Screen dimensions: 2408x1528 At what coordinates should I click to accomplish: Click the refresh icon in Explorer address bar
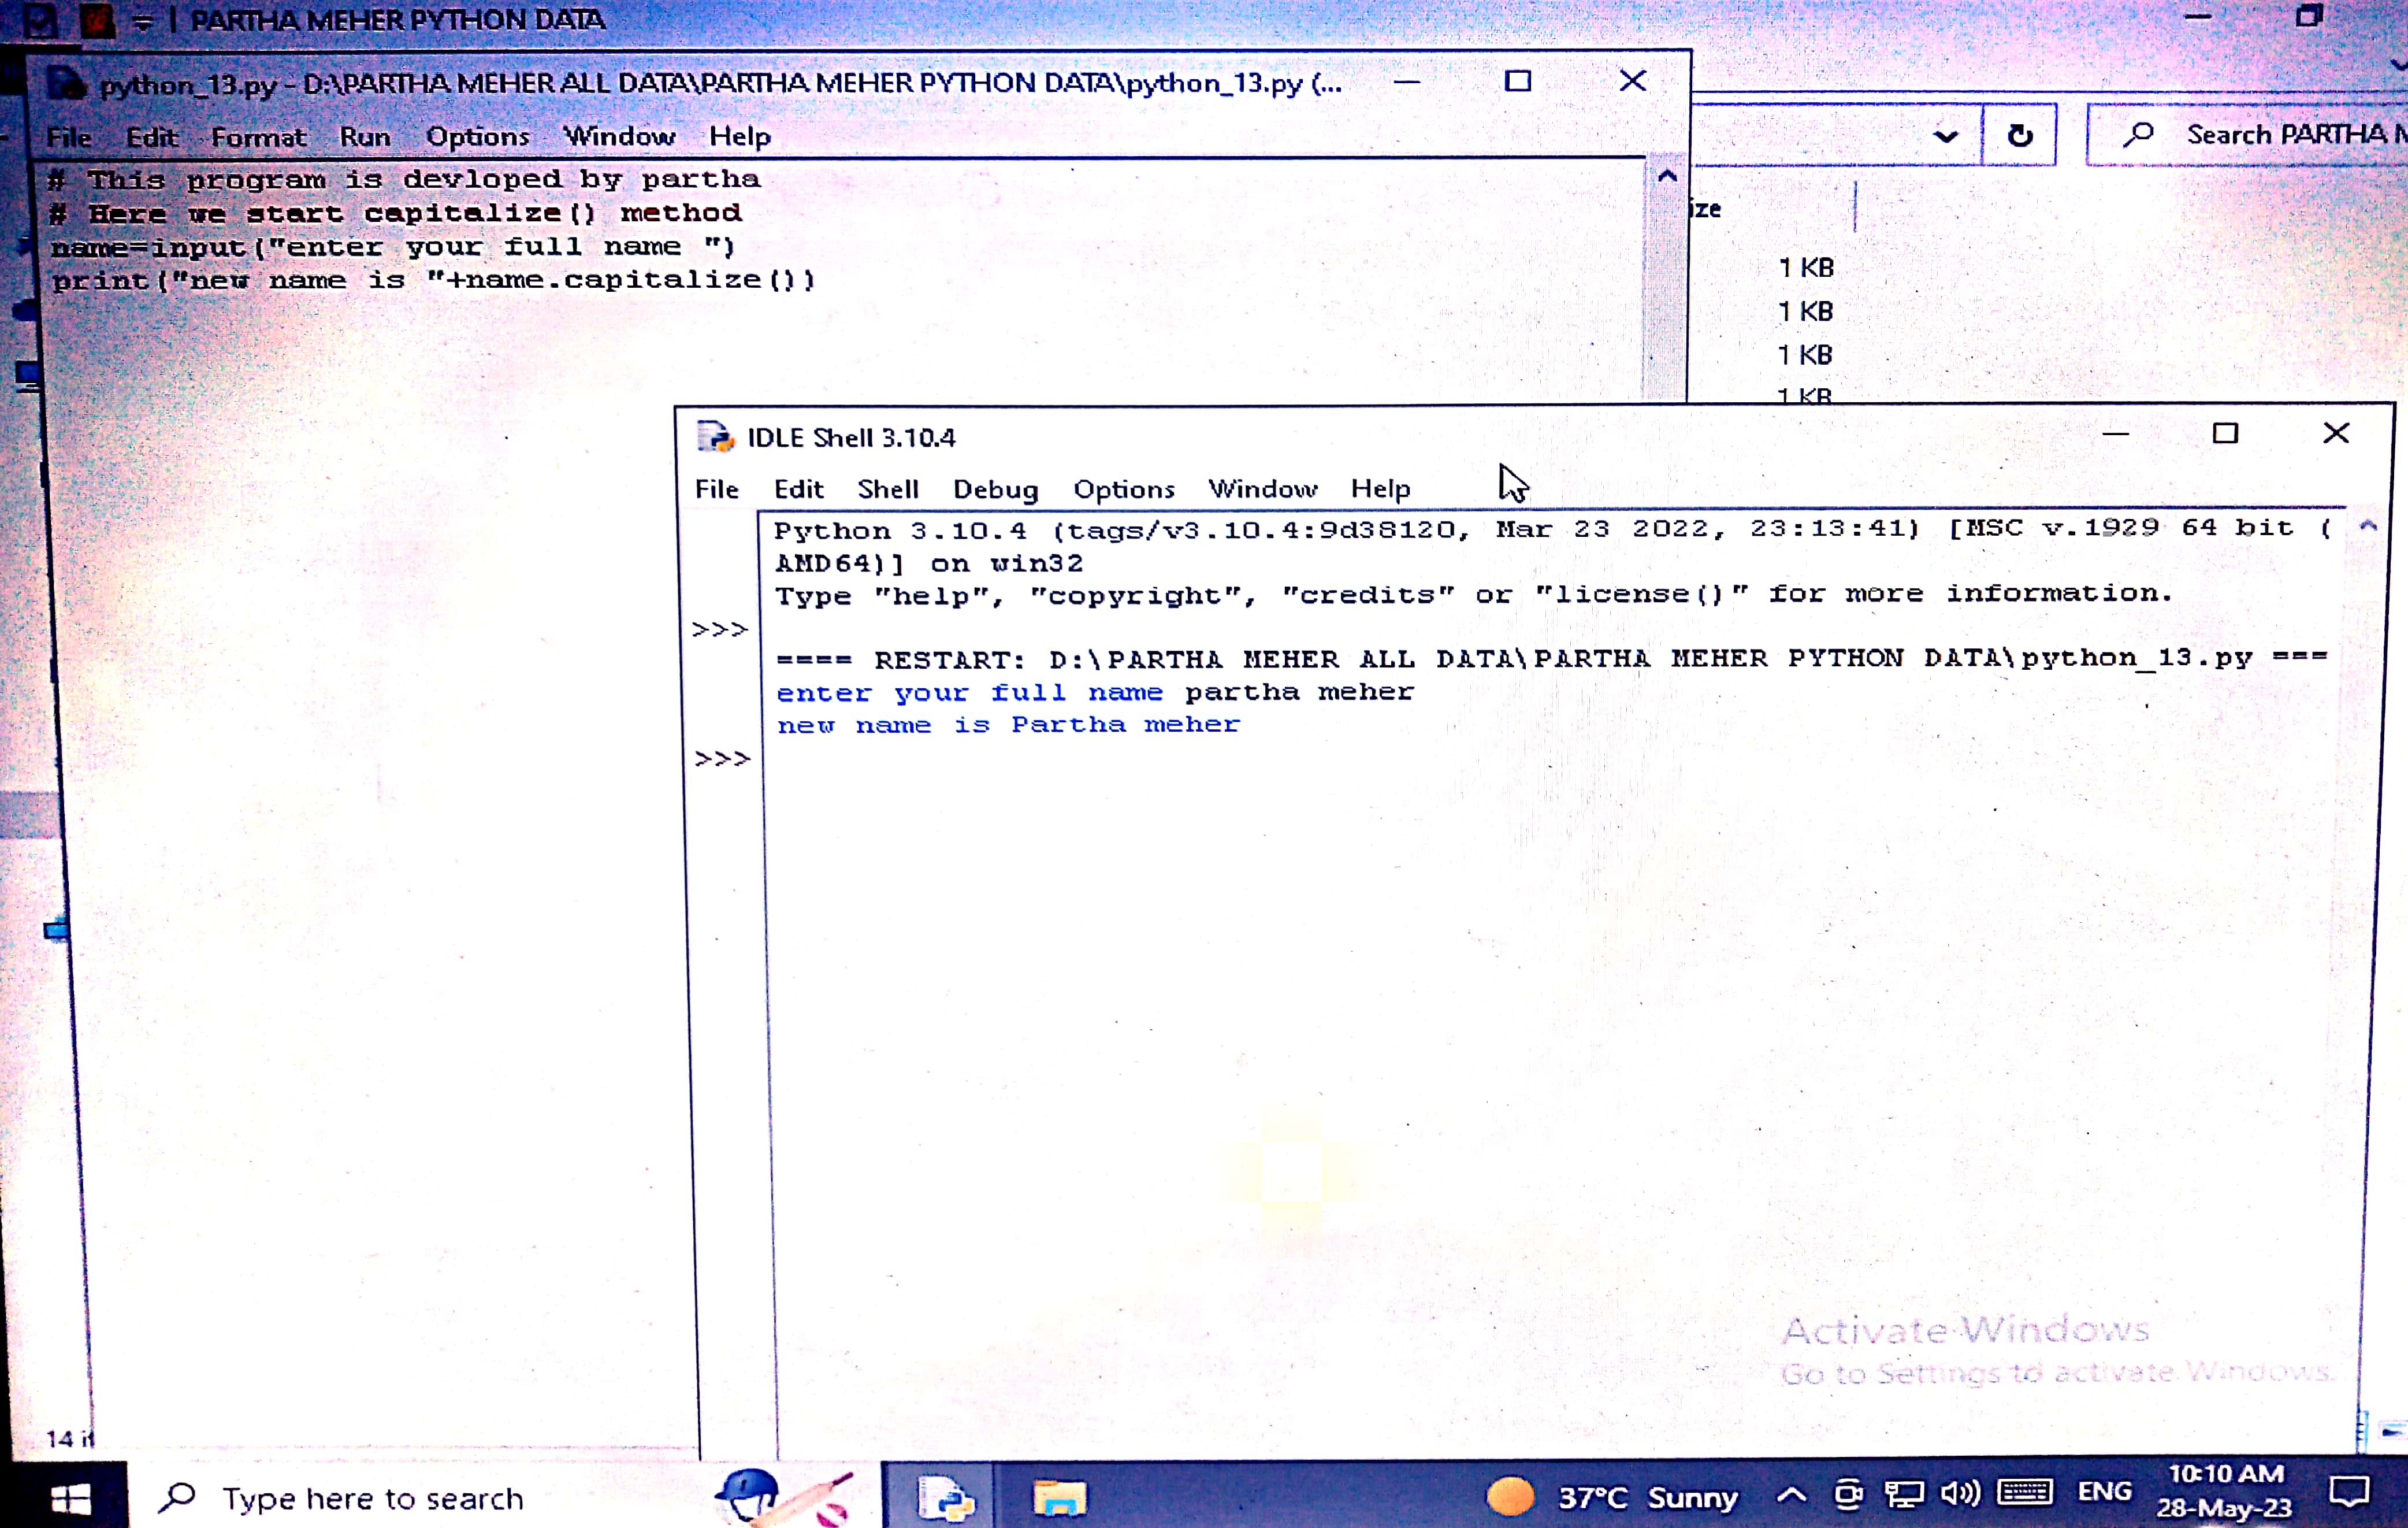click(x=2019, y=135)
